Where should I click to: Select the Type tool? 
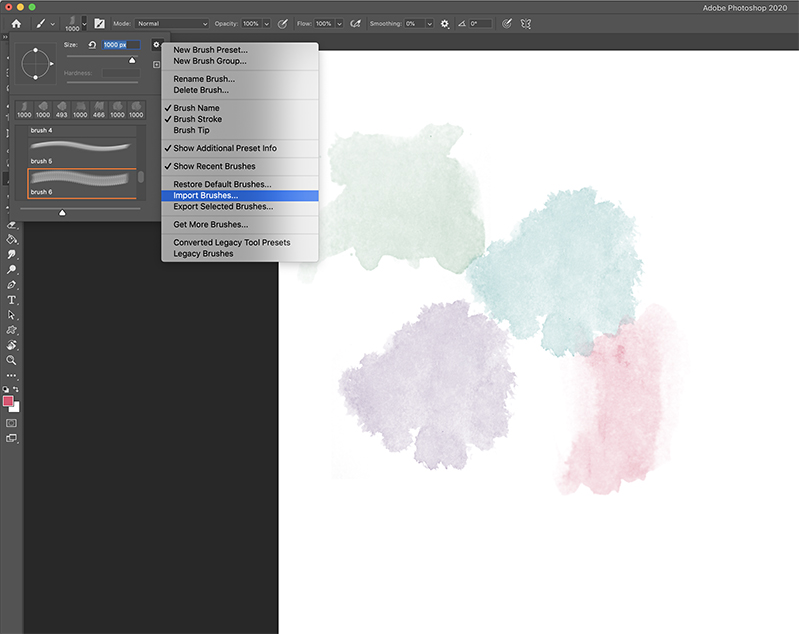12,300
